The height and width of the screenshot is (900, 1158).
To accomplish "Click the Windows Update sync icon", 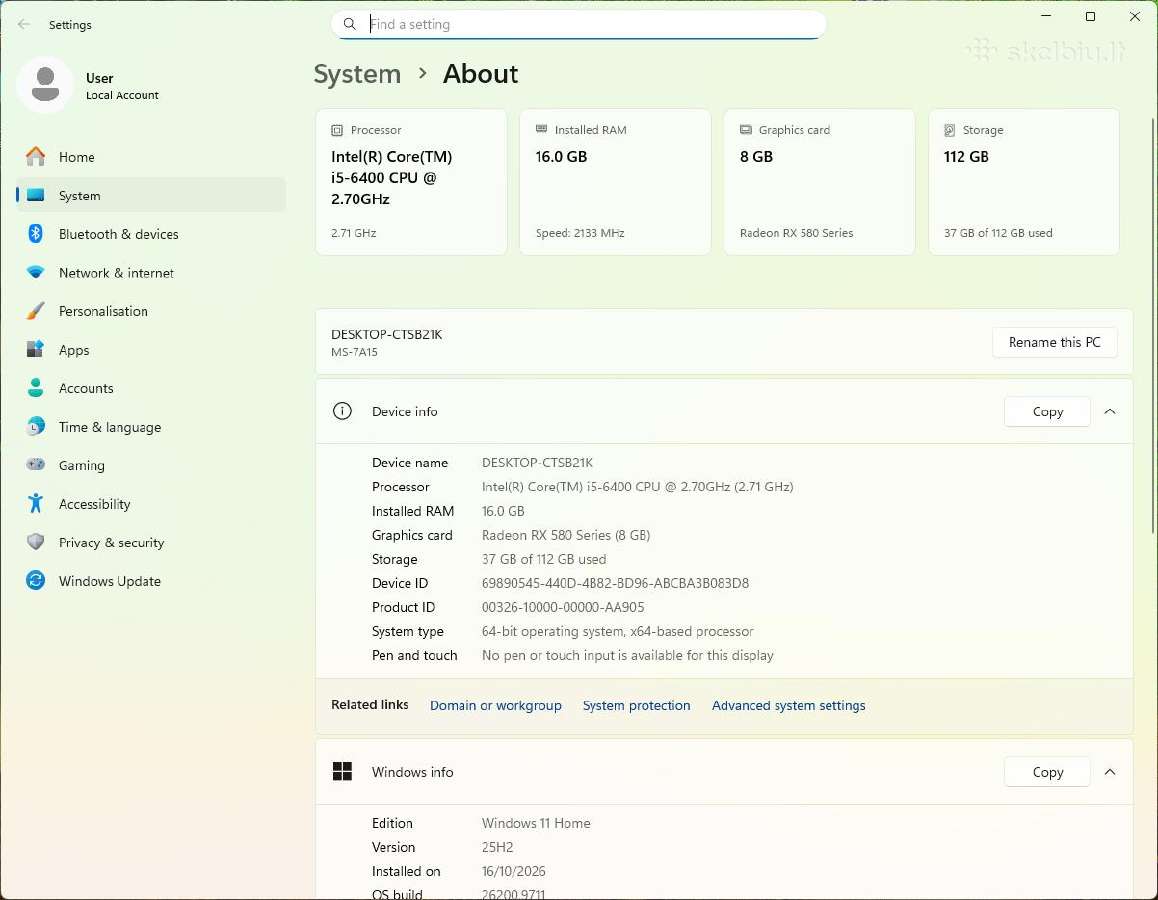I will click(x=35, y=580).
